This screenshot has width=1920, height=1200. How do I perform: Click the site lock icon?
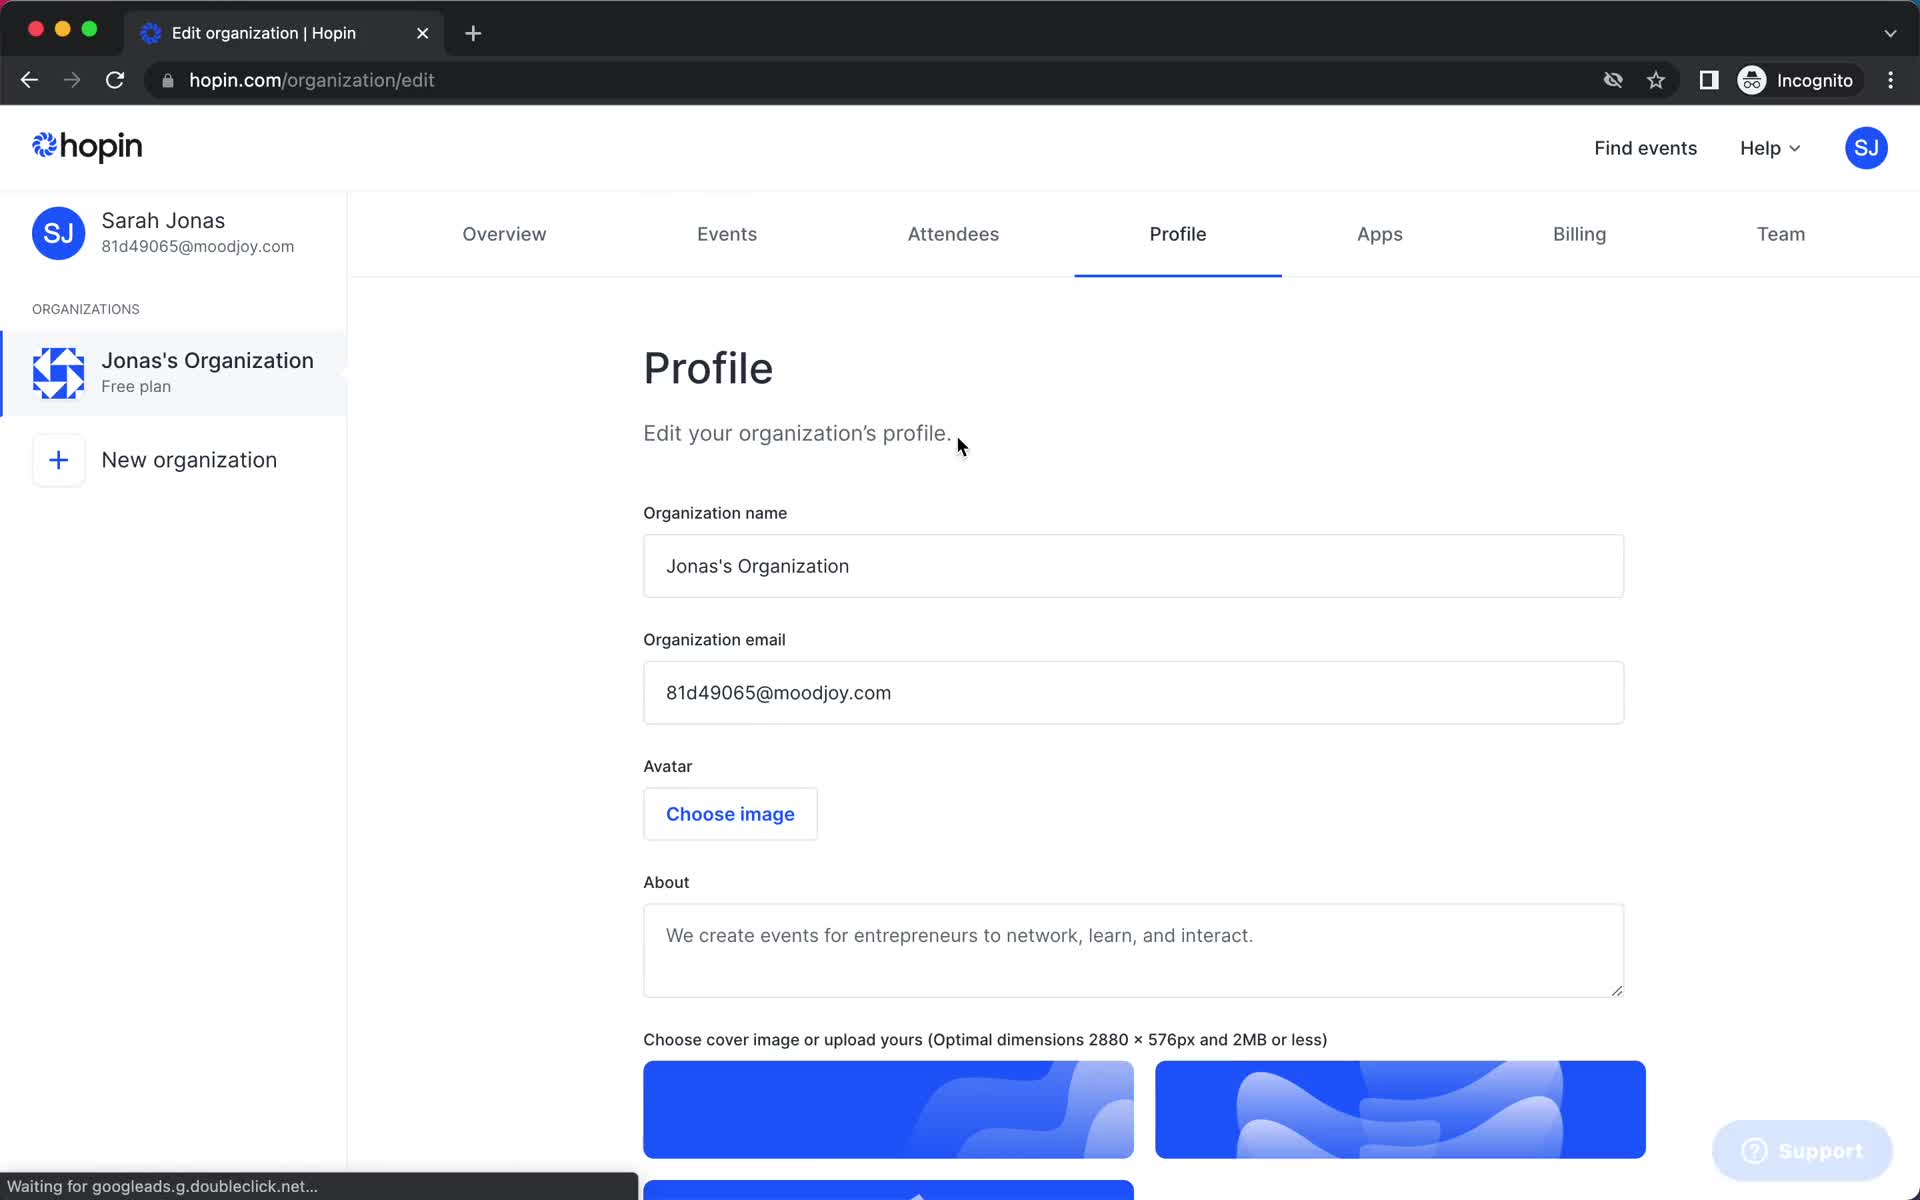[168, 81]
